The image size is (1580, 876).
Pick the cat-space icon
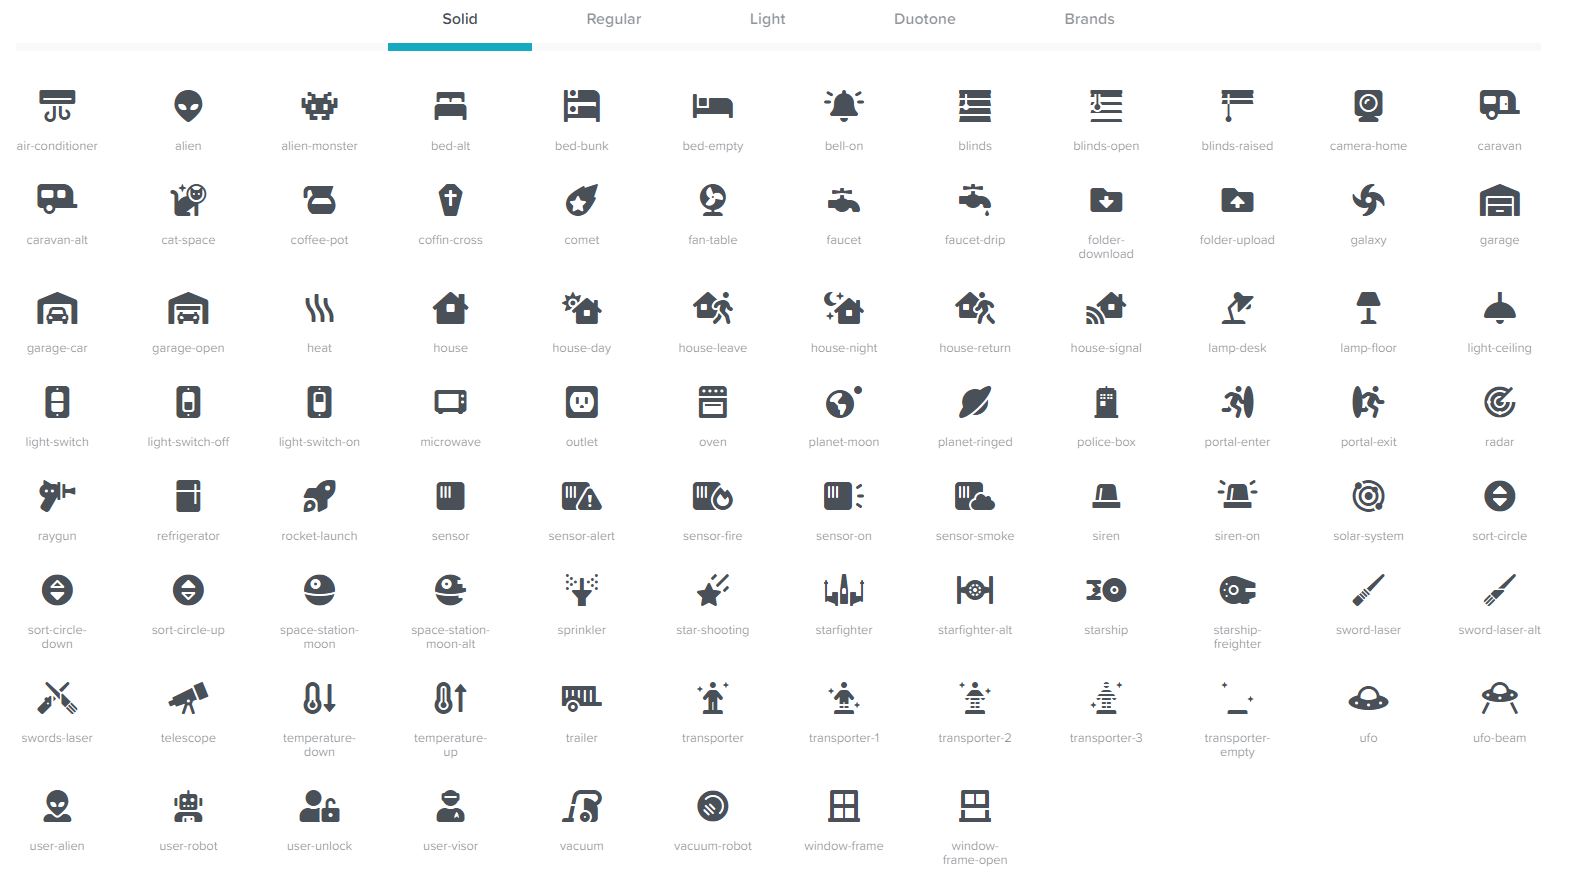pyautogui.click(x=188, y=200)
